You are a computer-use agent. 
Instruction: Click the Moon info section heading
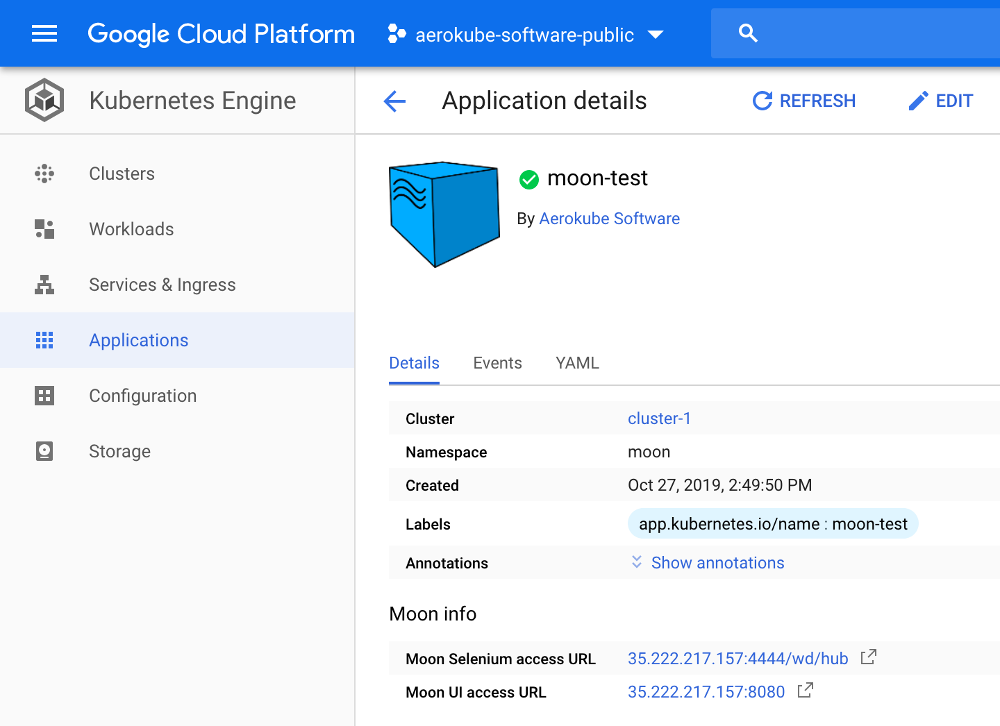coord(432,614)
